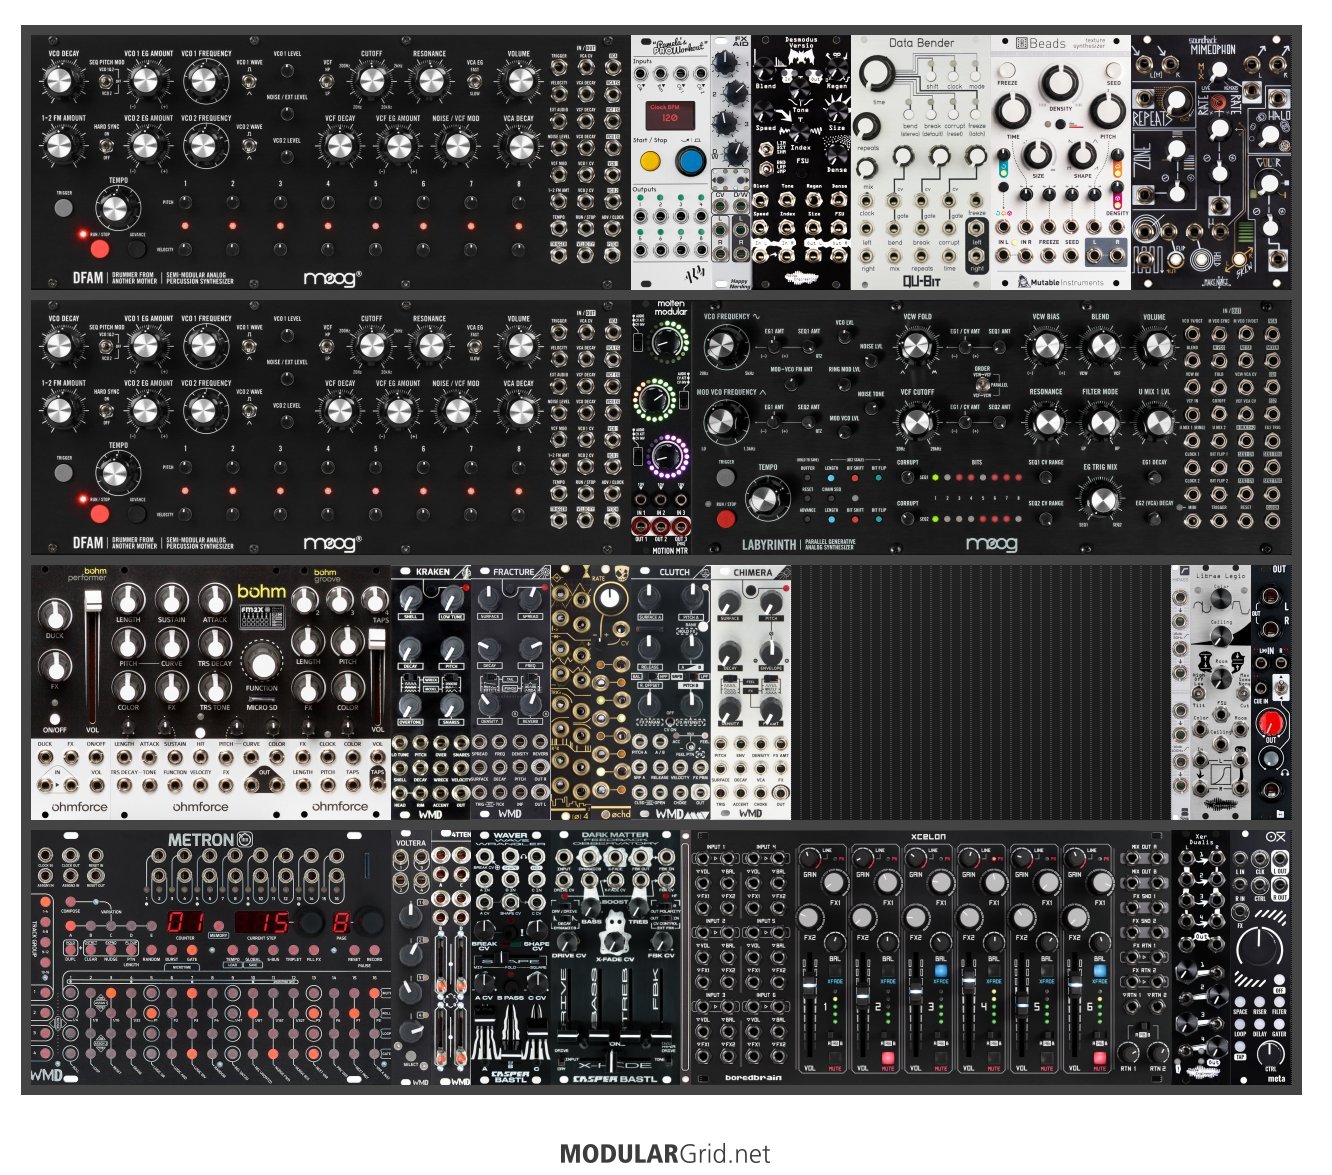
Task: Toggle VCF HP/LP switch on upper DFAM
Action: pyautogui.click(x=327, y=81)
